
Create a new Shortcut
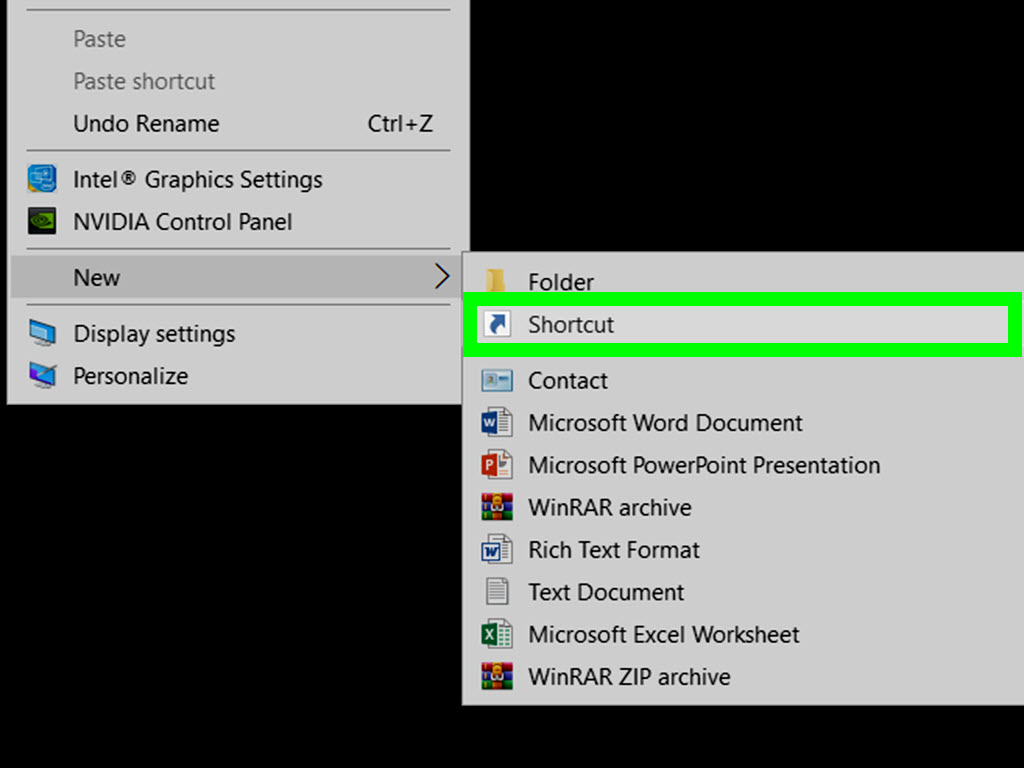coord(570,324)
